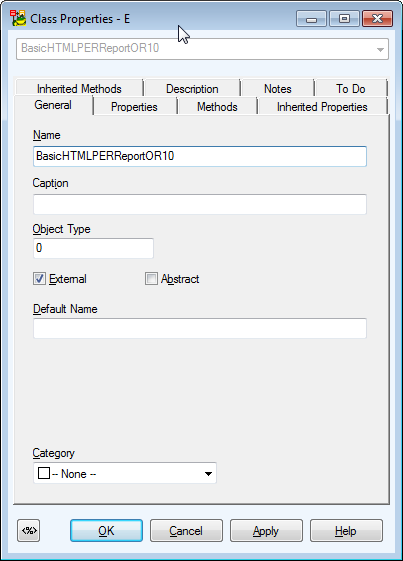Toggle the External checkbox
The image size is (403, 561).
(x=39, y=279)
